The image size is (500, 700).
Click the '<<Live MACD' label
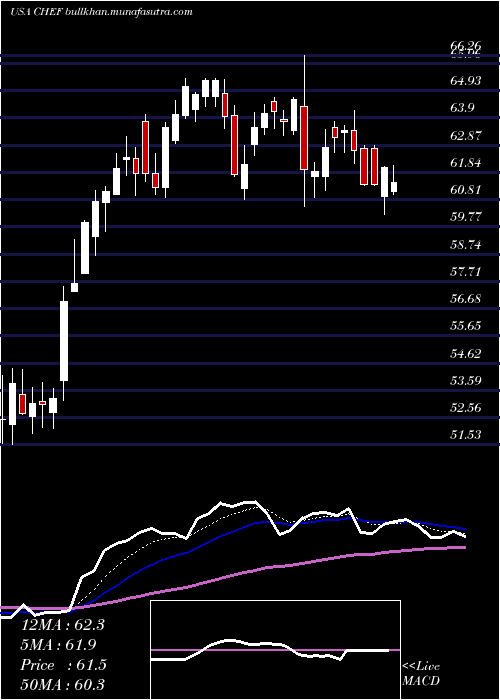tap(421, 673)
